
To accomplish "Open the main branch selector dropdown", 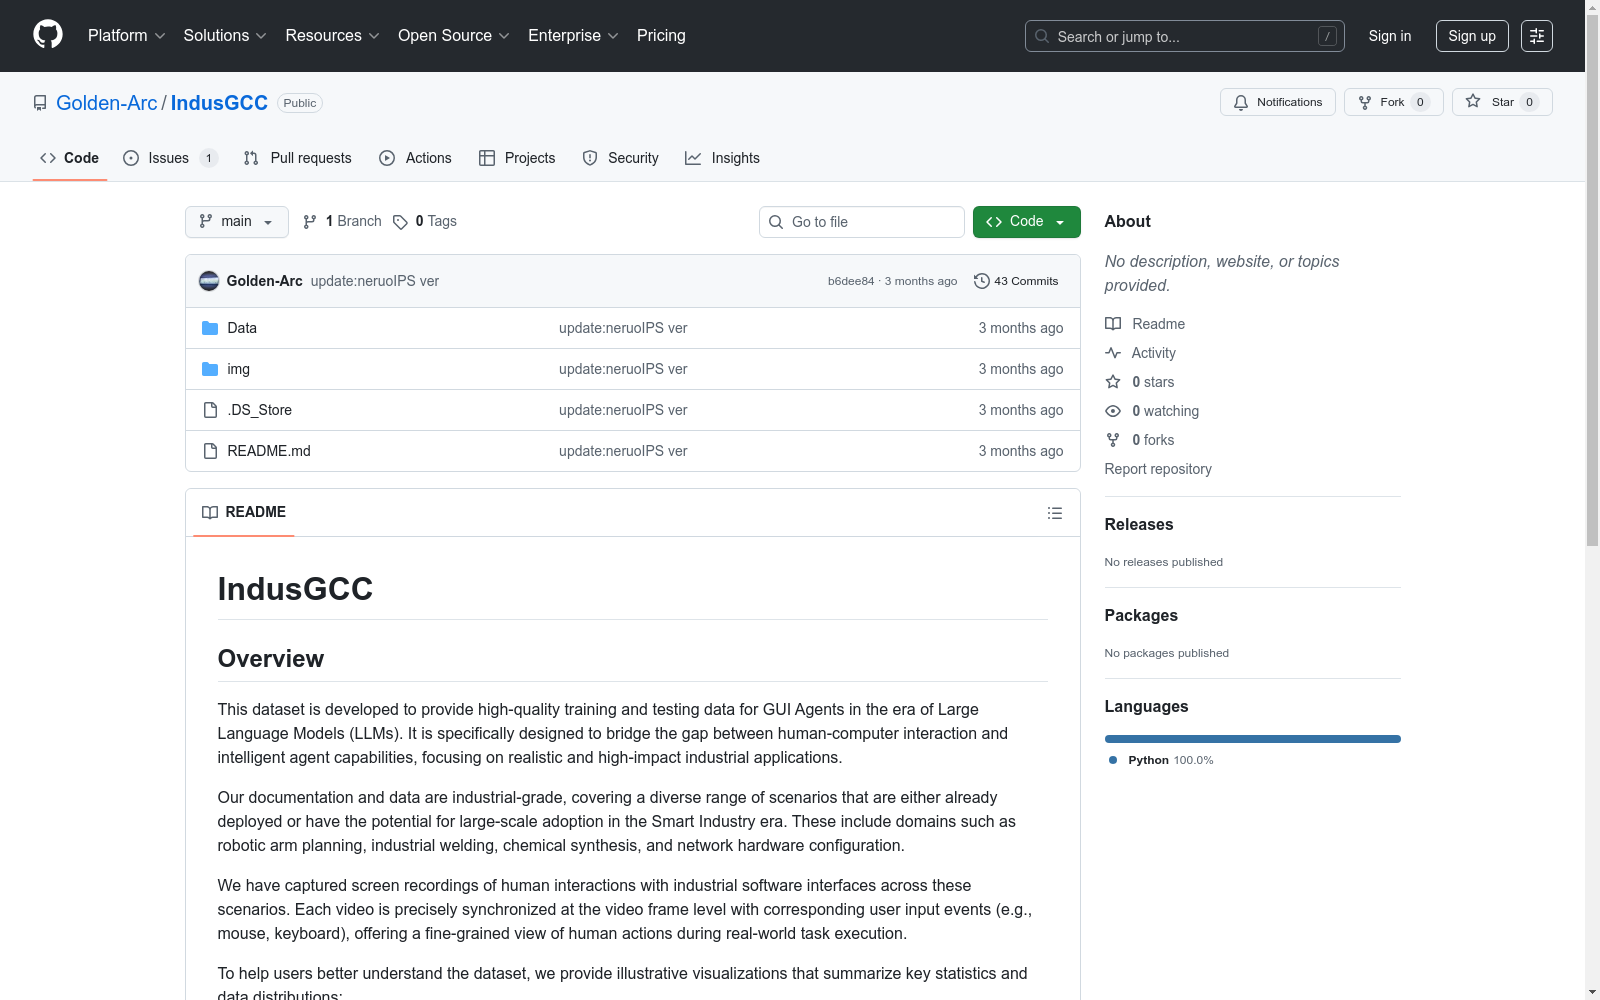I will click(x=237, y=222).
